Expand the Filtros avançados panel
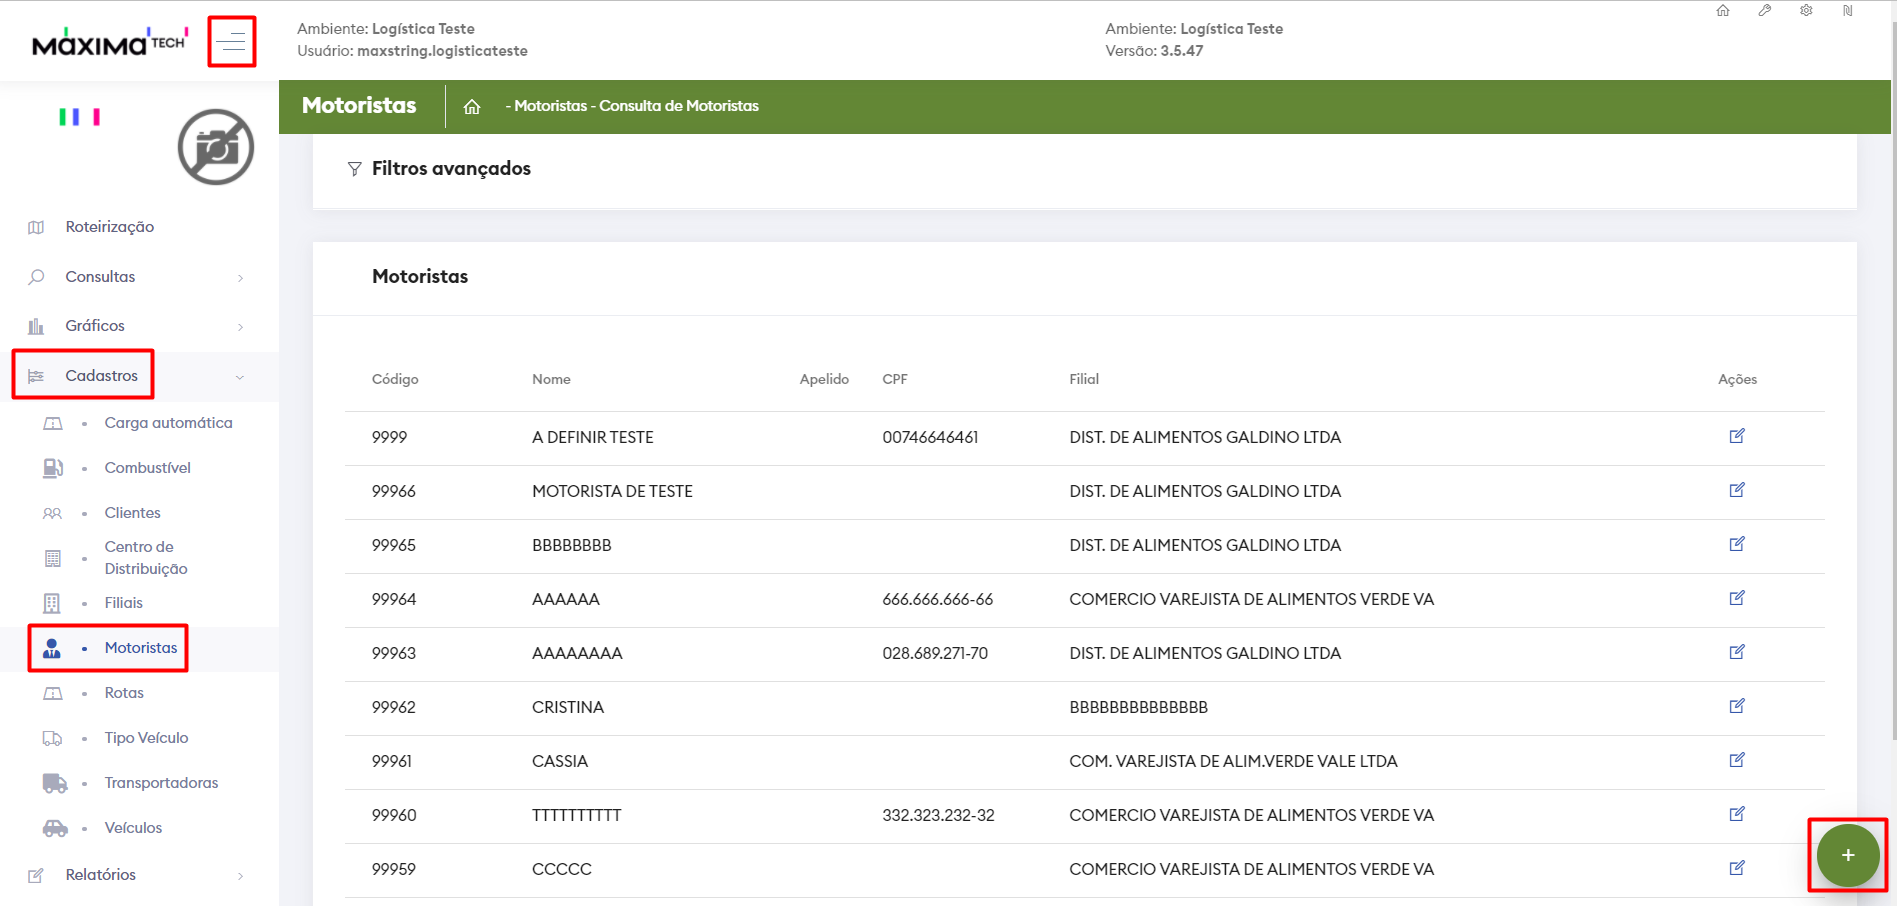The image size is (1897, 906). point(451,169)
